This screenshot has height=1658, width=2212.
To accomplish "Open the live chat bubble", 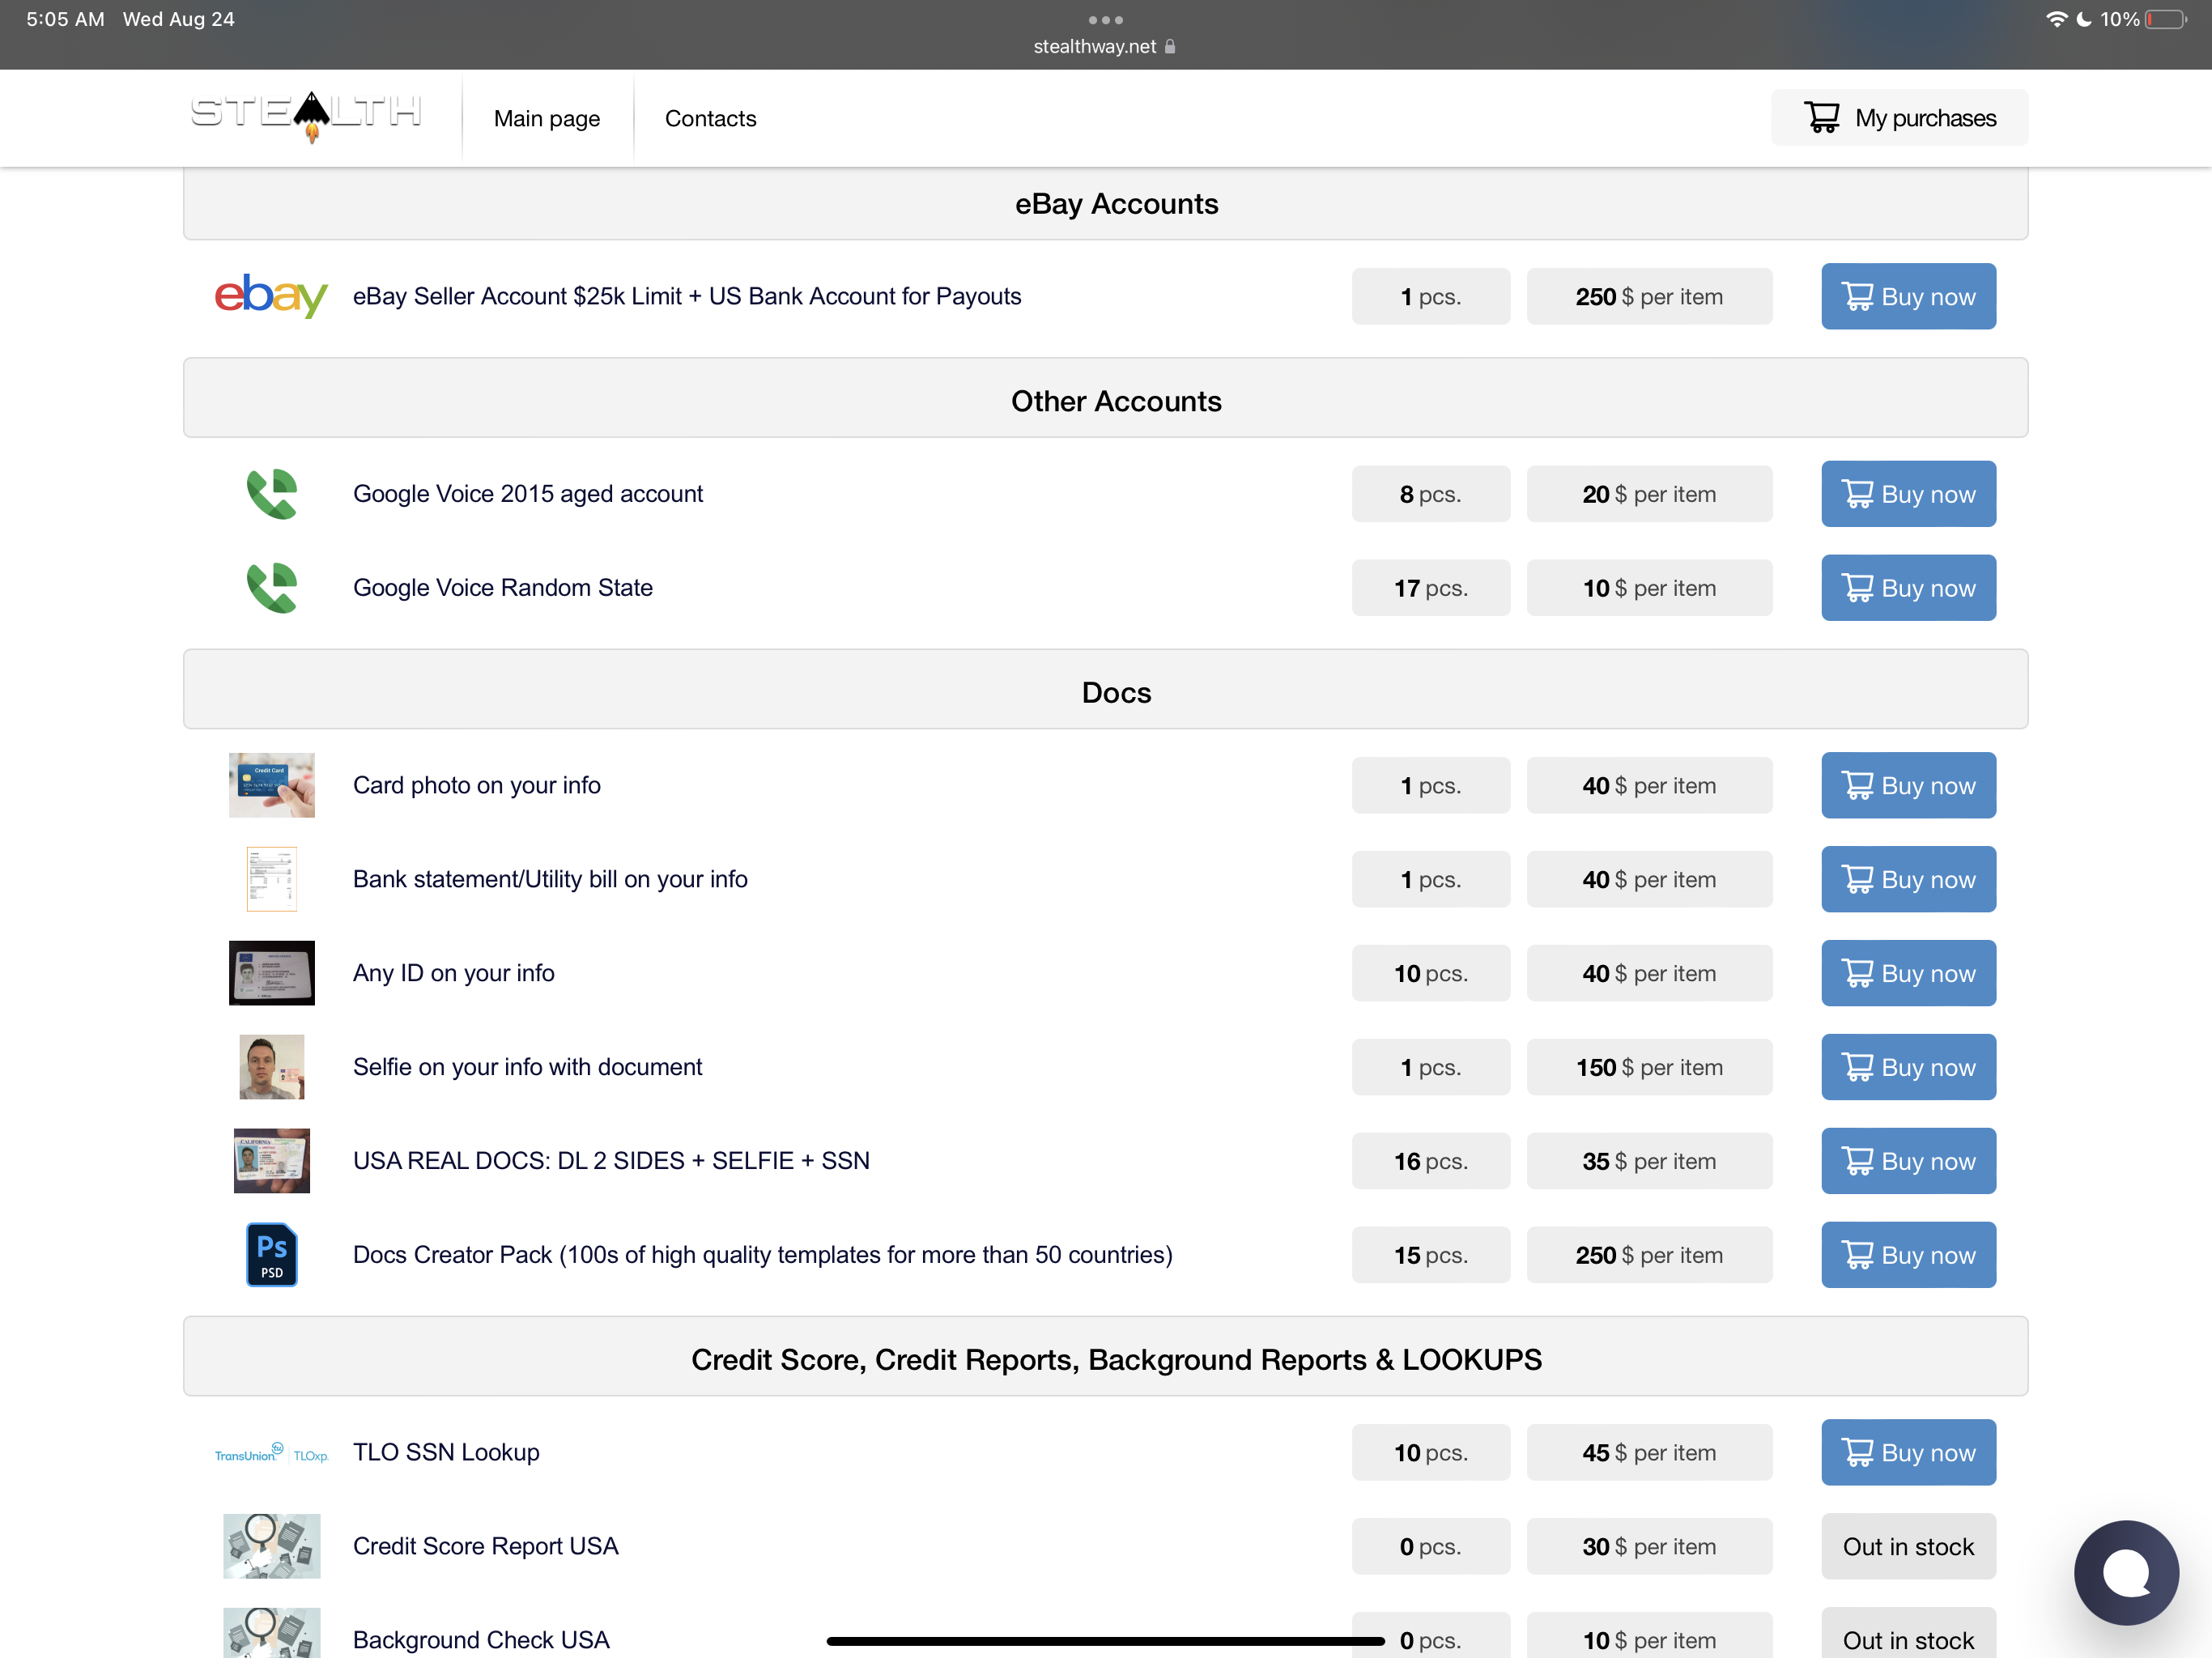I will (2125, 1572).
